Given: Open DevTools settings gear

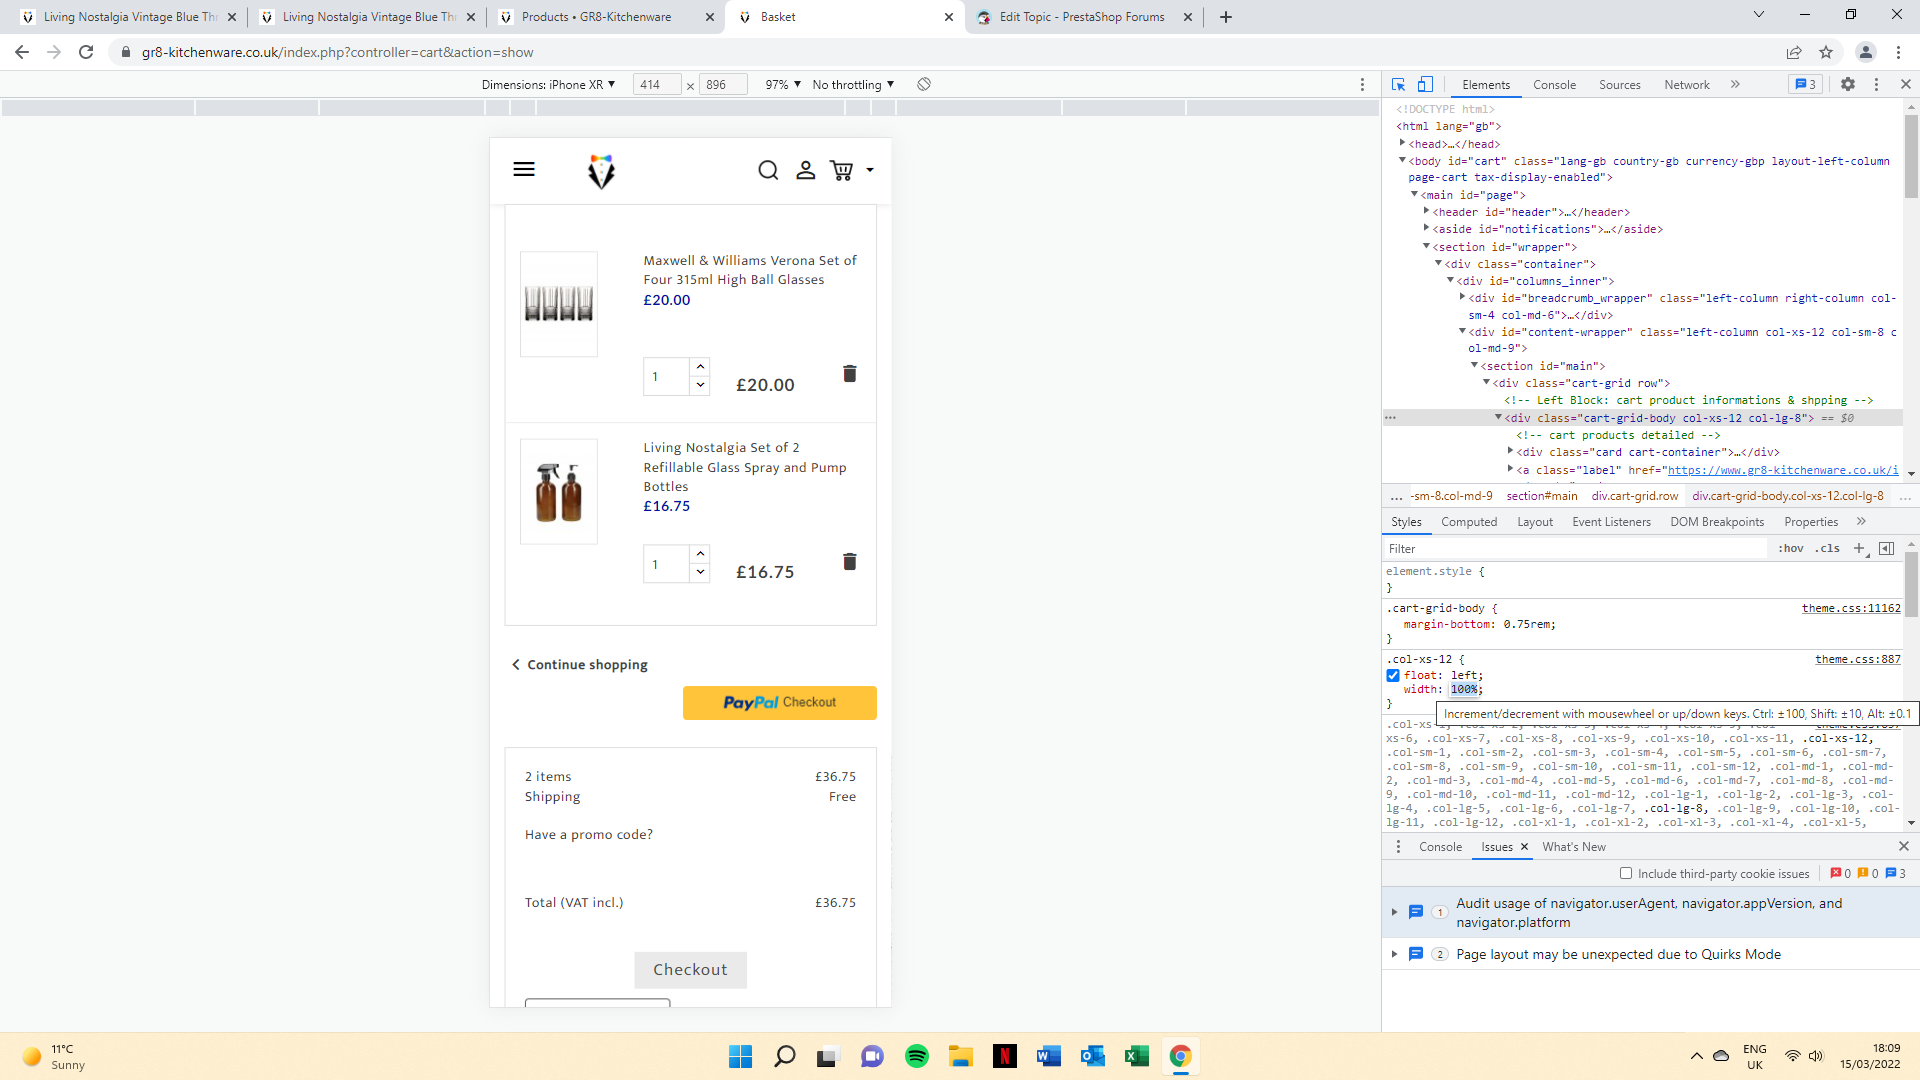Looking at the screenshot, I should pyautogui.click(x=1847, y=84).
